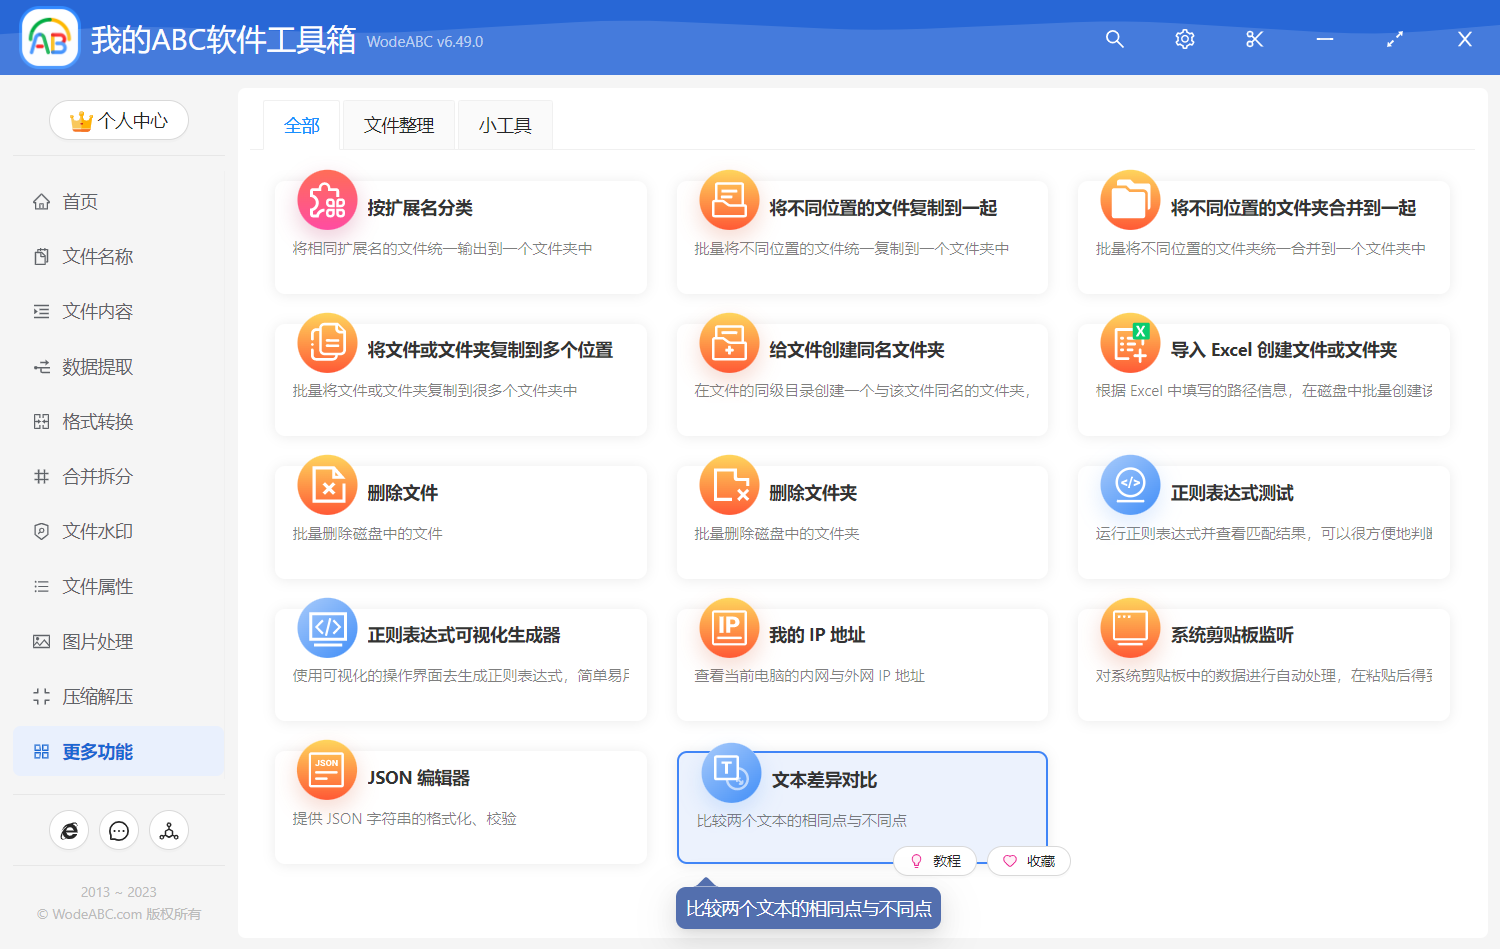Image resolution: width=1500 pixels, height=949 pixels.
Task: Open 个人中心 personal center
Action: point(118,120)
